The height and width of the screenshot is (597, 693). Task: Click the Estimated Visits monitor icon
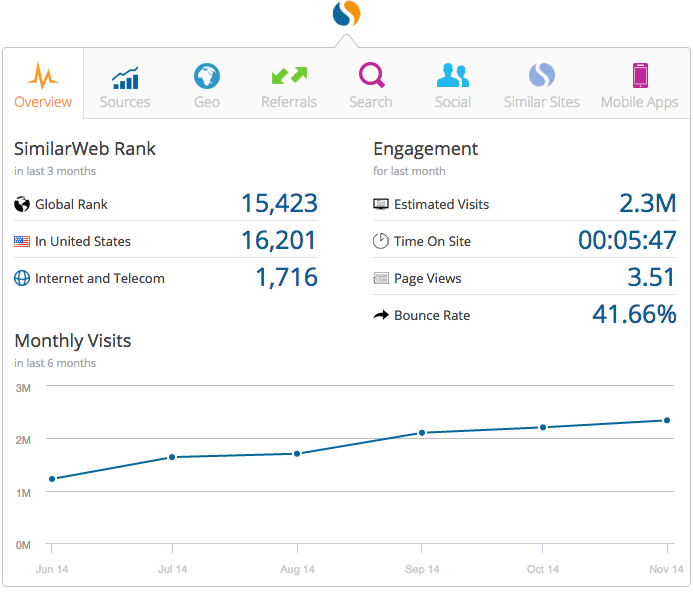click(x=381, y=204)
